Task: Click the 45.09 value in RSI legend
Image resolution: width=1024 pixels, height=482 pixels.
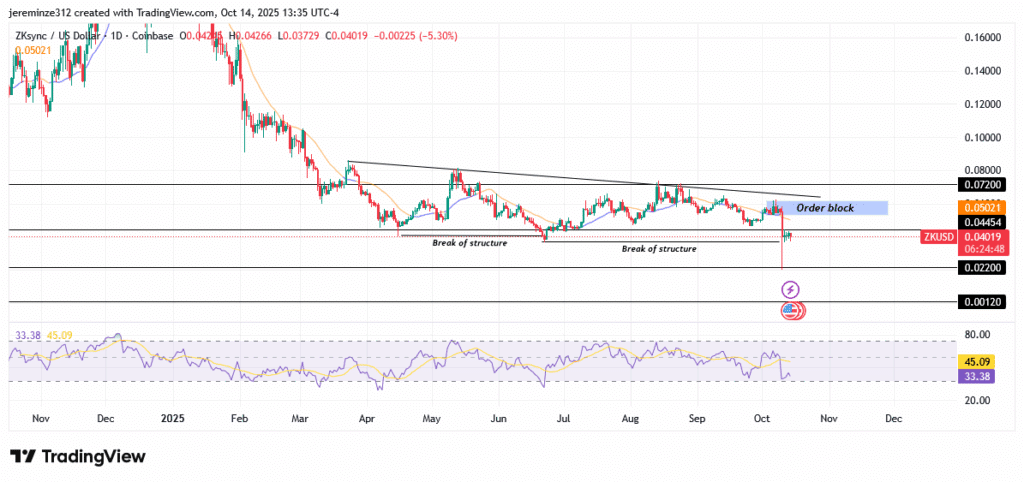Action: click(x=59, y=336)
